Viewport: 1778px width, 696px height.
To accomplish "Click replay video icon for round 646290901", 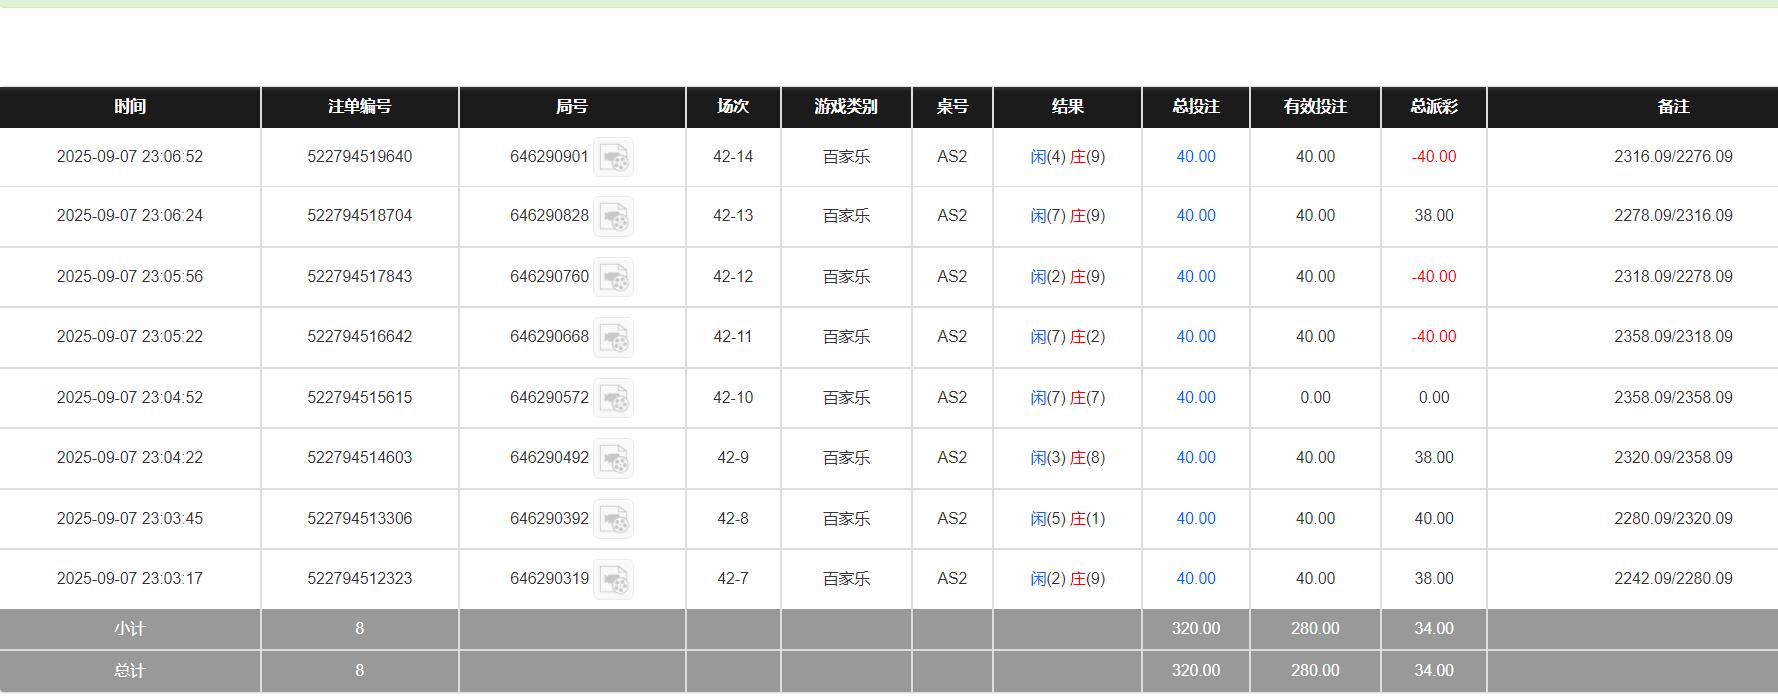I will pos(613,157).
